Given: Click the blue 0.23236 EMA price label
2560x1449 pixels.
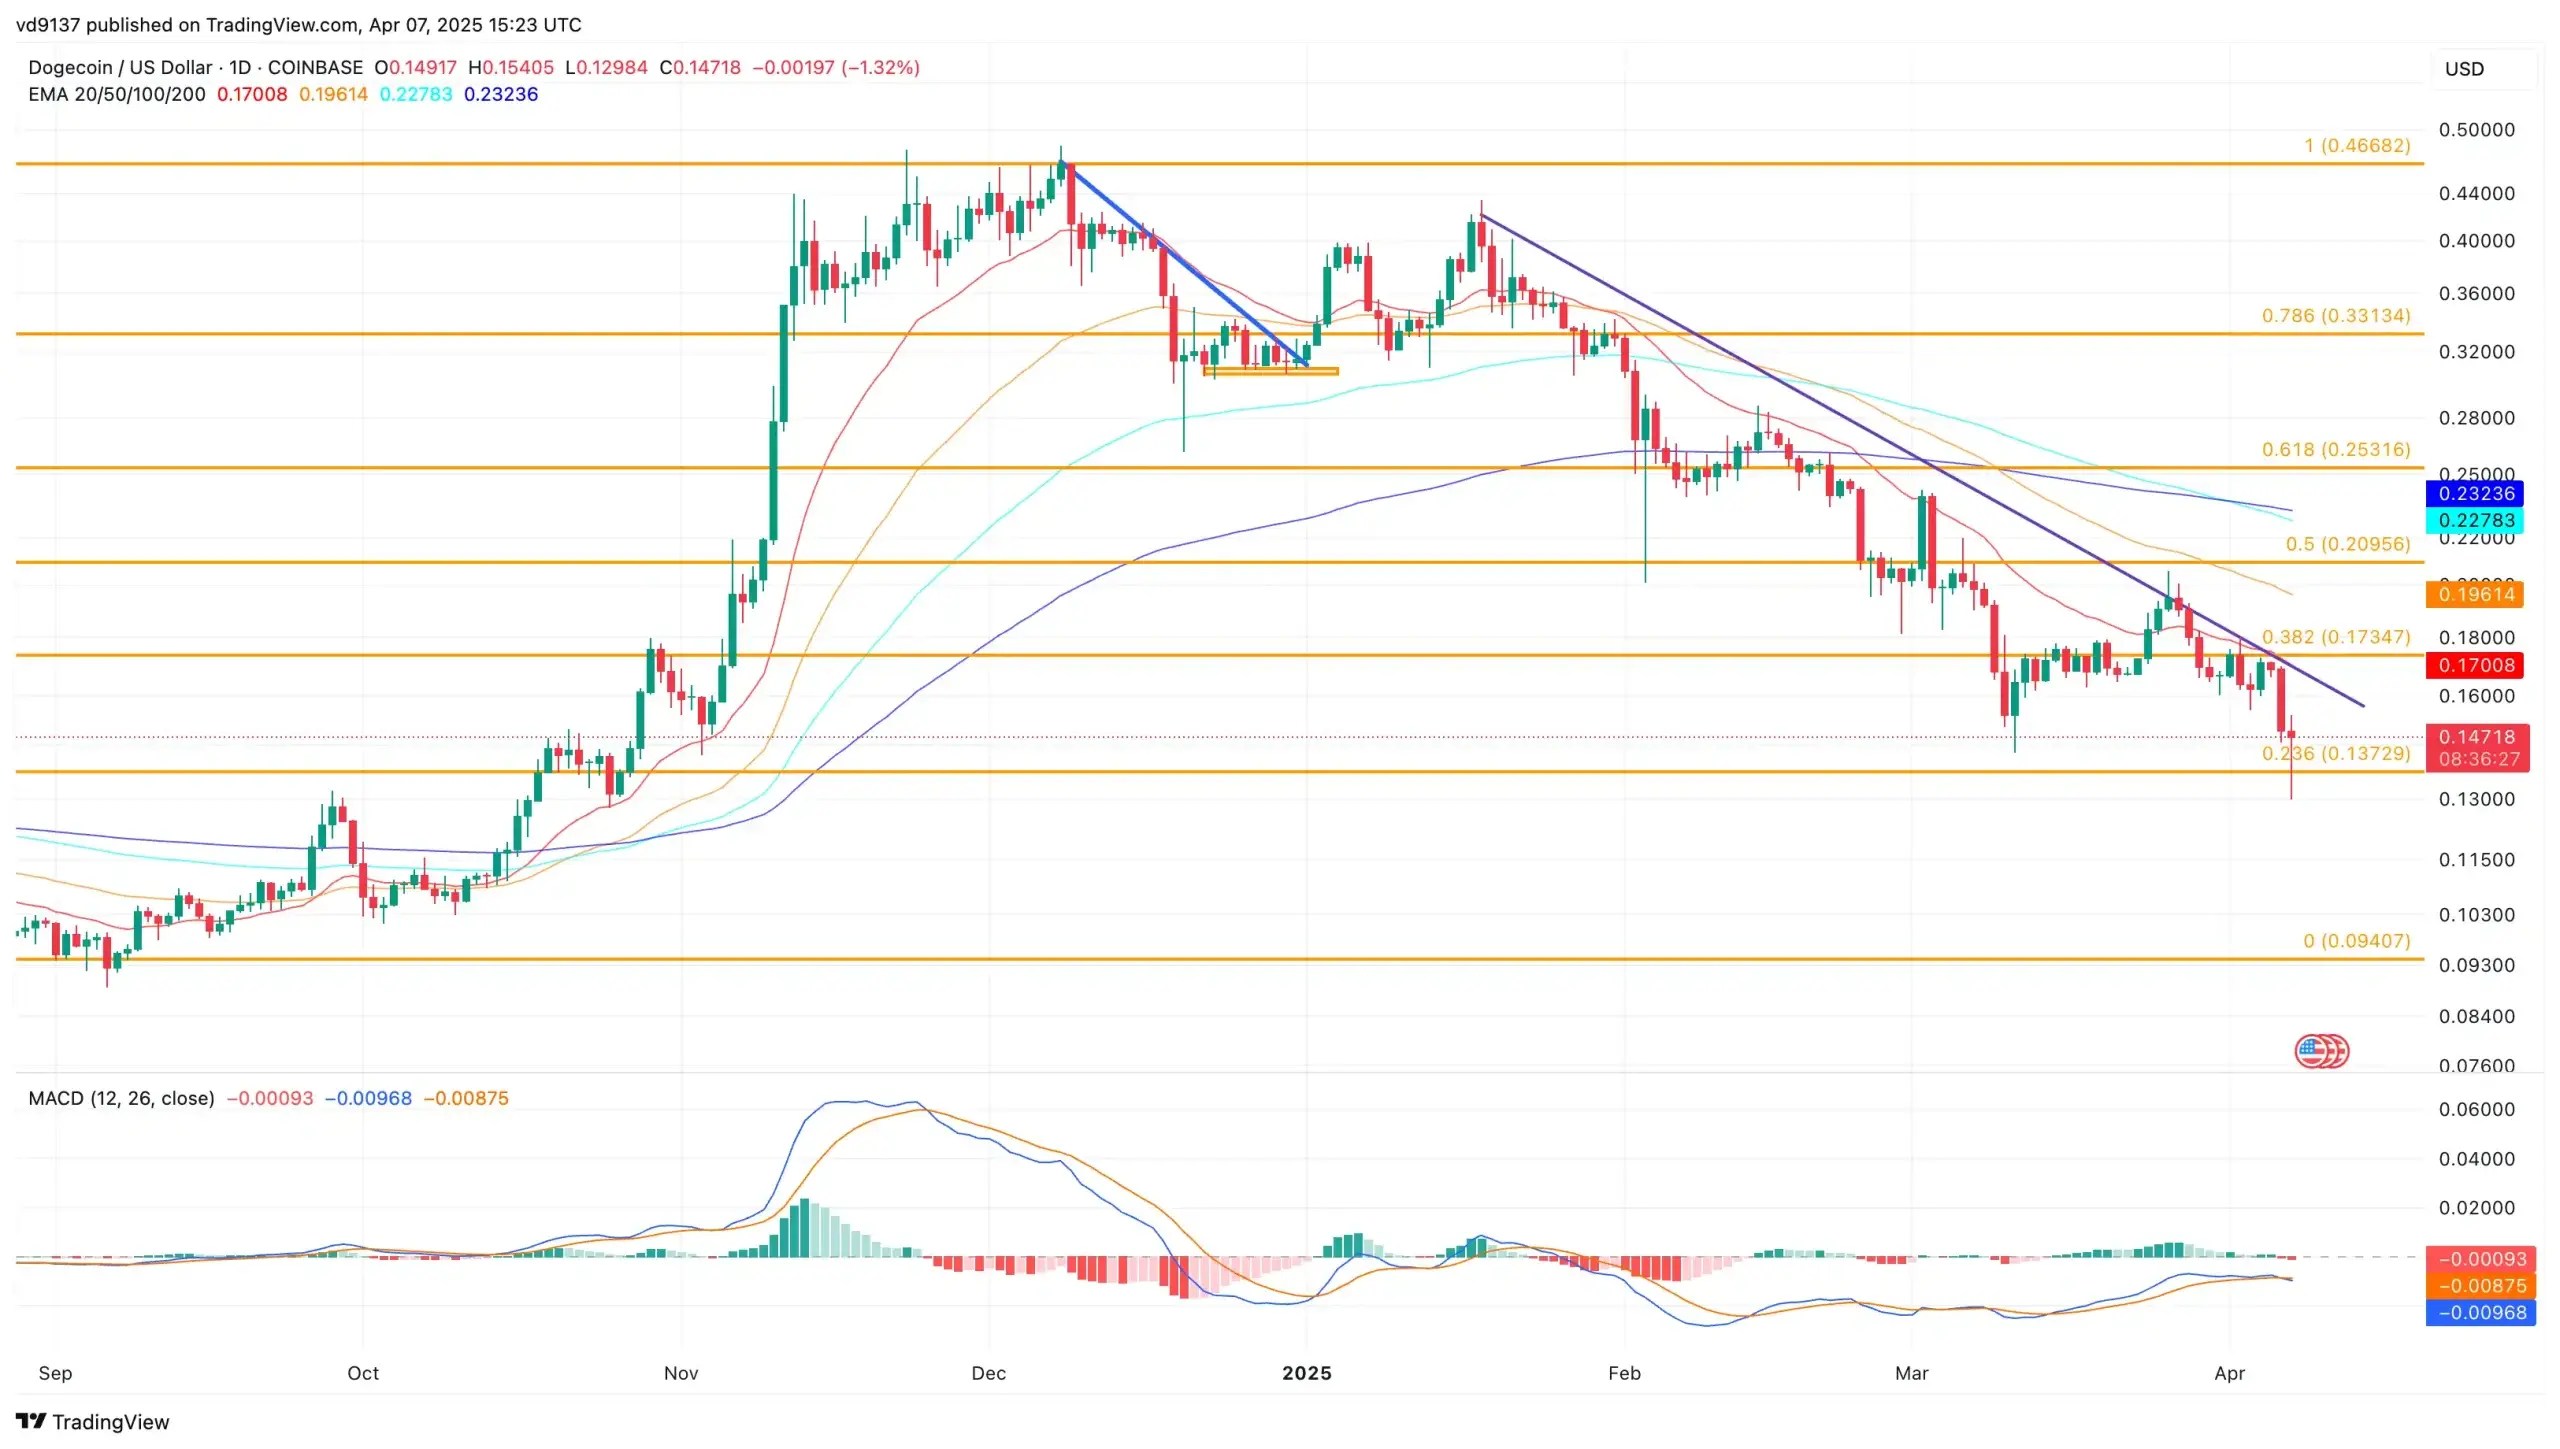Looking at the screenshot, I should point(2477,493).
